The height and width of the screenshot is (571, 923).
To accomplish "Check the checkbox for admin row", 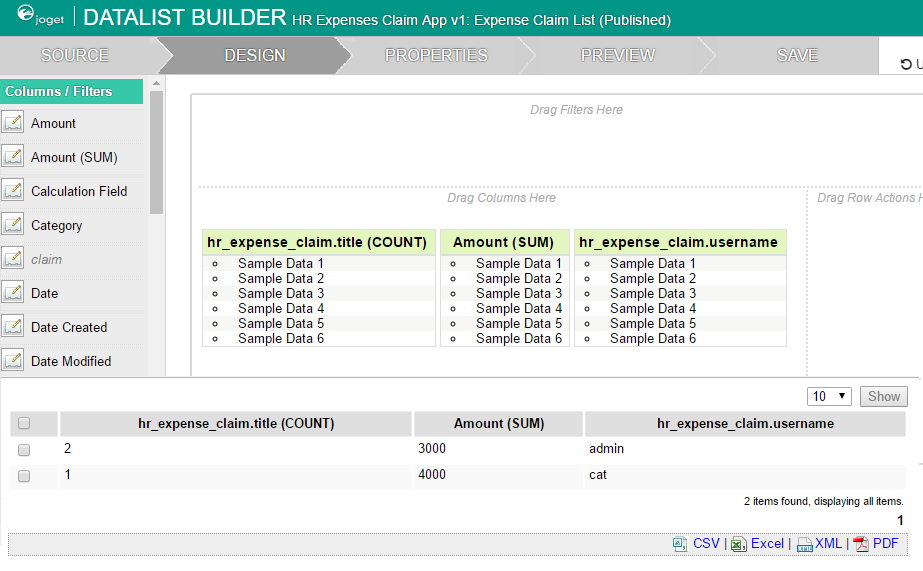I will pyautogui.click(x=24, y=450).
